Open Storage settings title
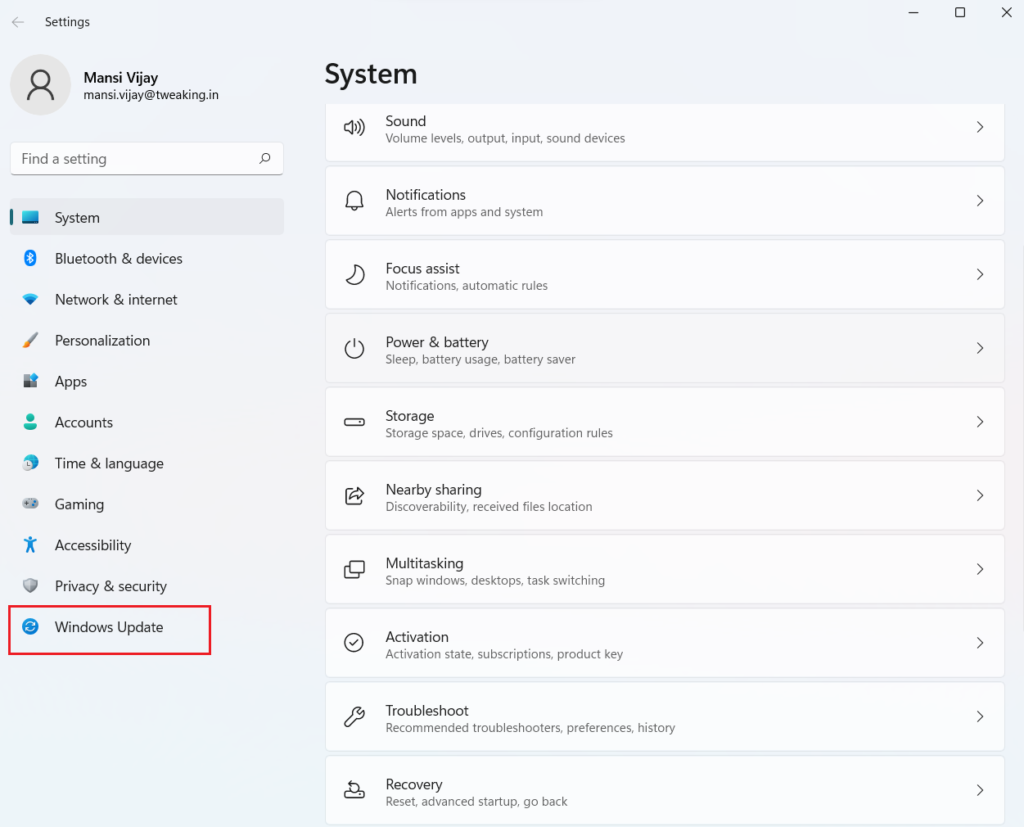The height and width of the screenshot is (827, 1024). click(x=409, y=416)
